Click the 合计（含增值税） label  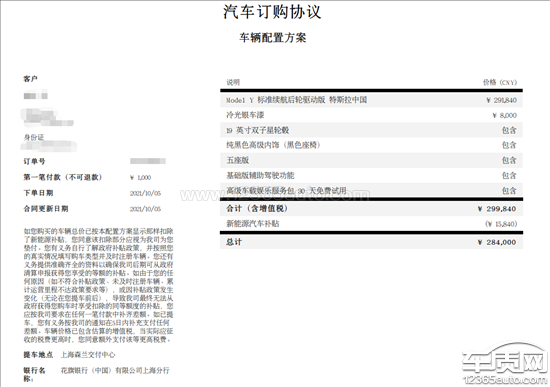257,208
